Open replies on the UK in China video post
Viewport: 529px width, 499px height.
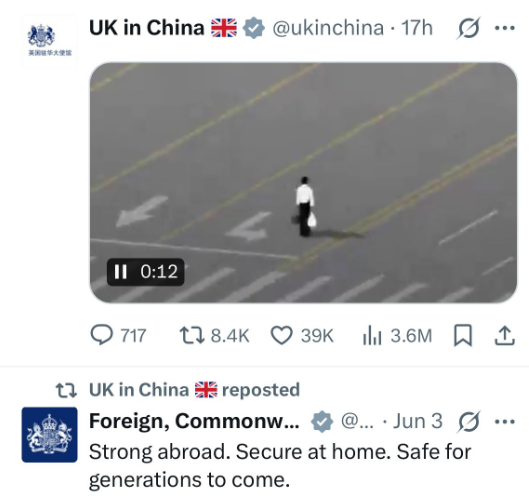pos(118,336)
